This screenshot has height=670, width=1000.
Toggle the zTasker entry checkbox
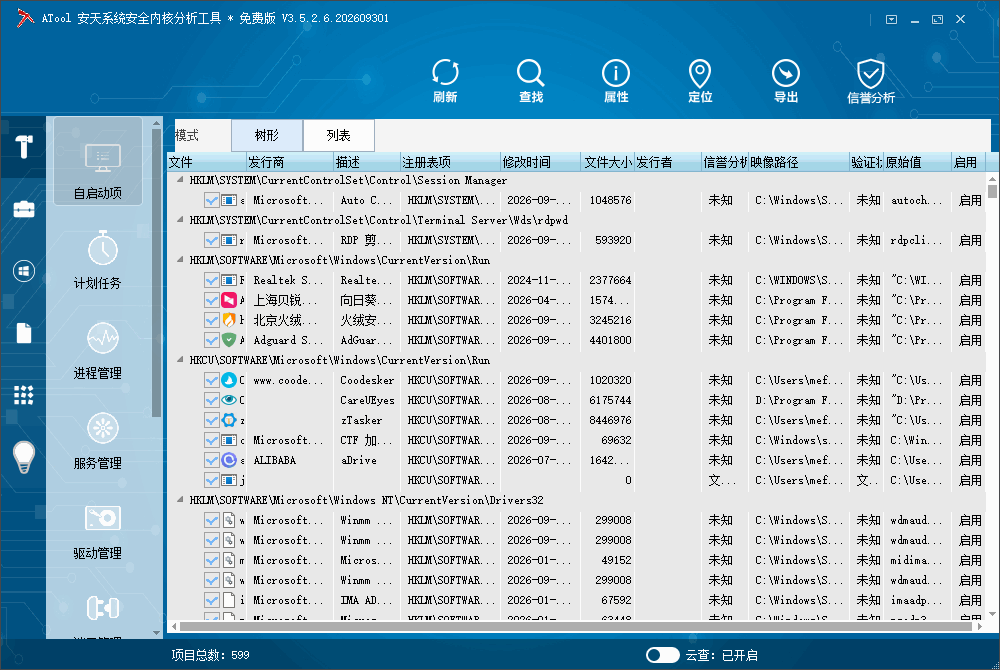212,420
